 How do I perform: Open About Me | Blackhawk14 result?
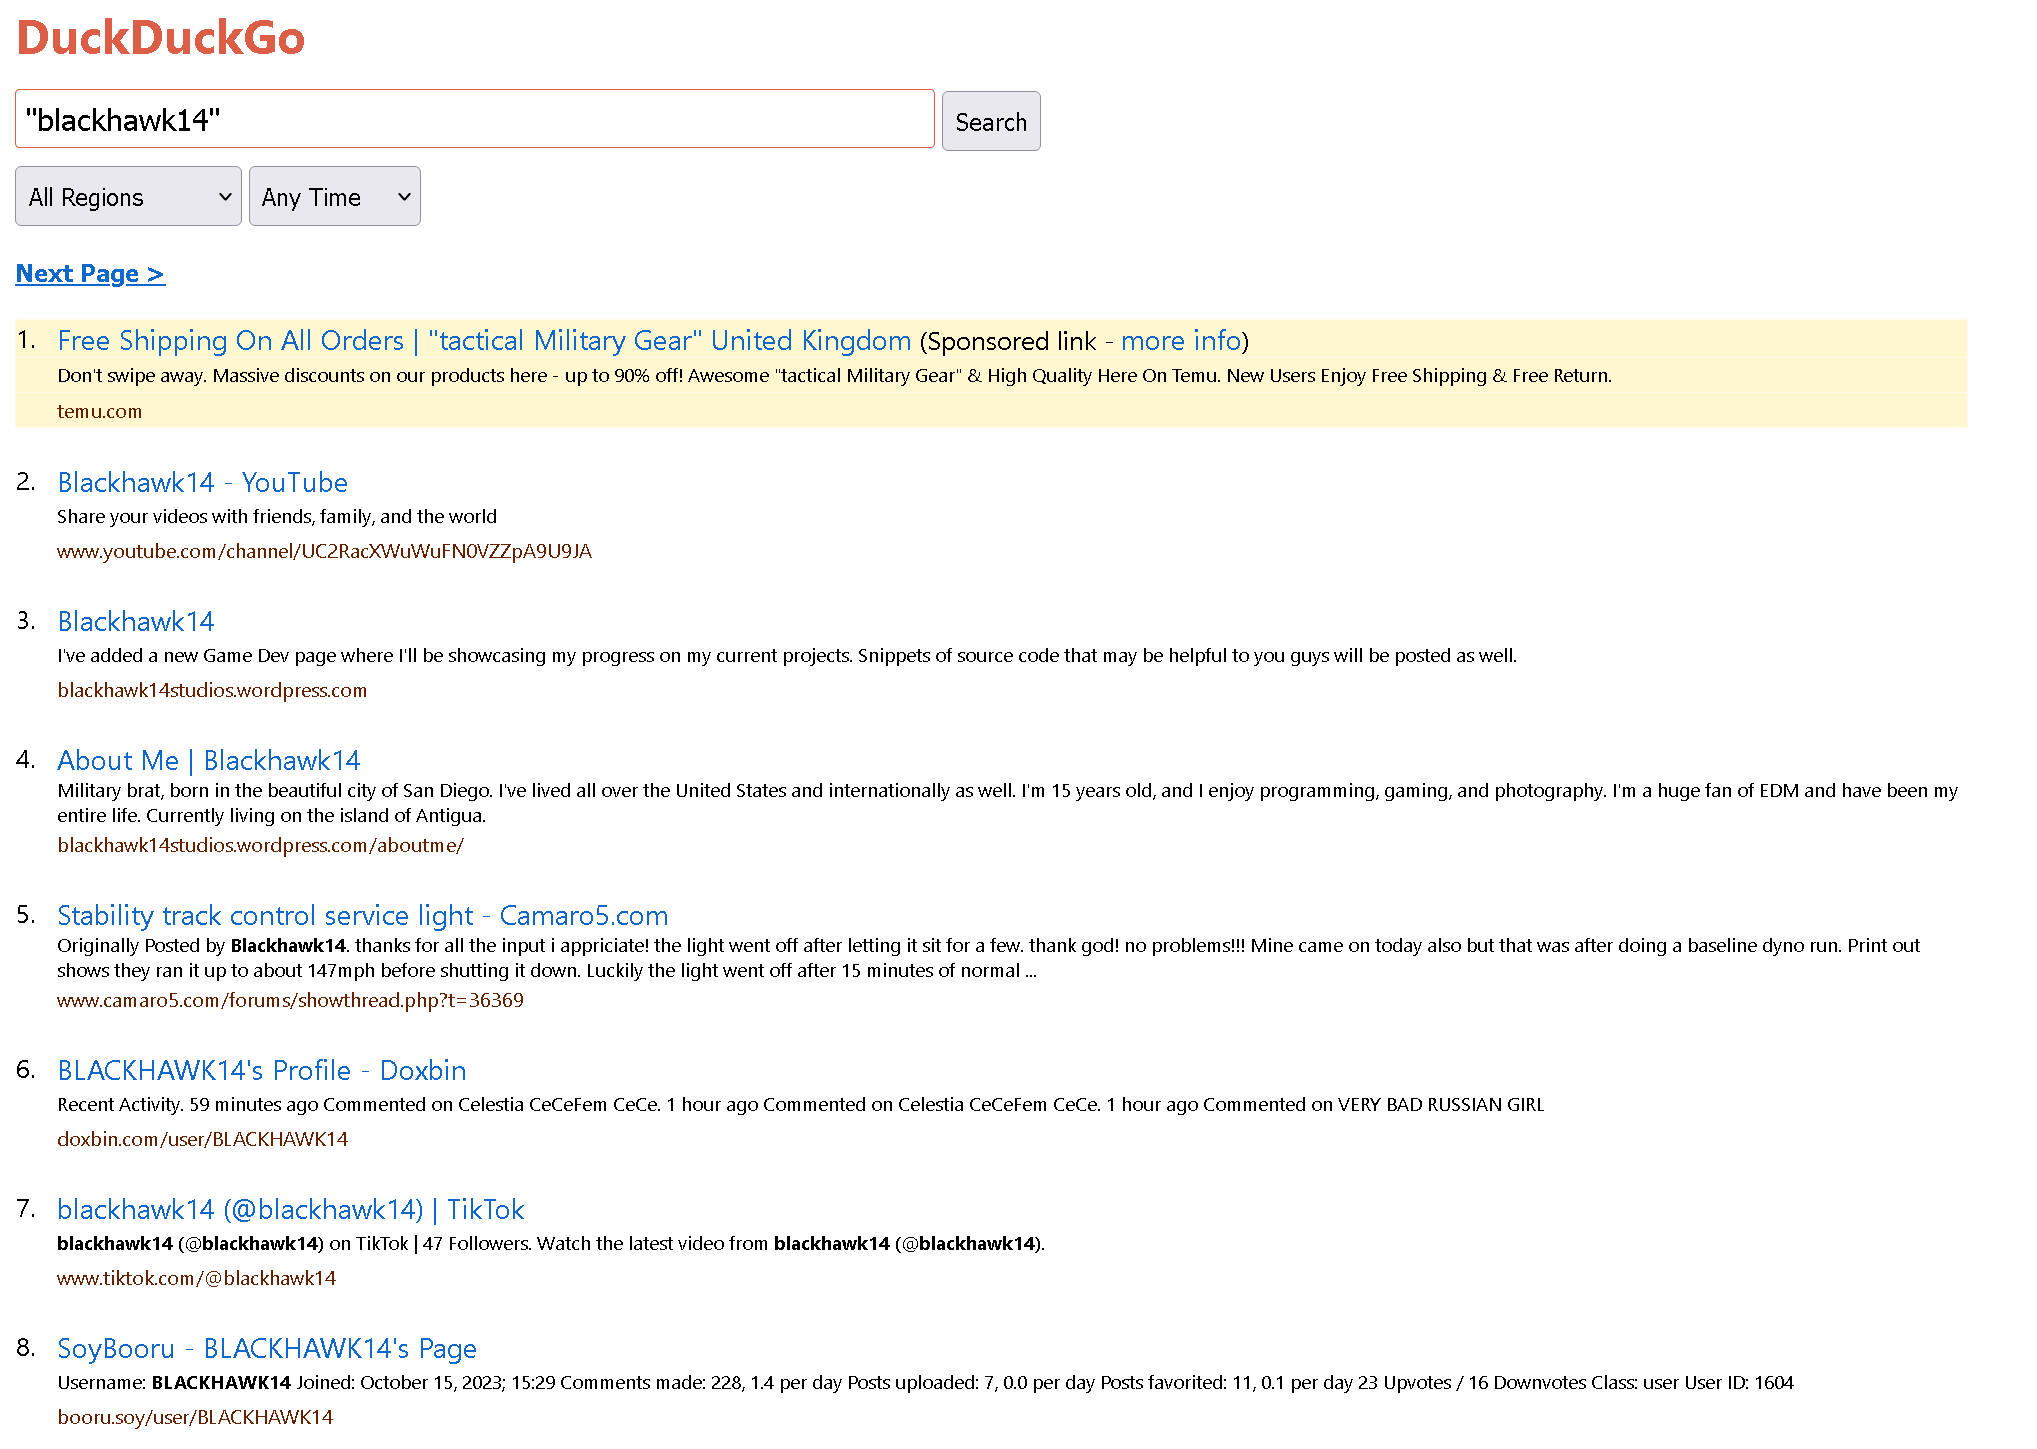(208, 760)
